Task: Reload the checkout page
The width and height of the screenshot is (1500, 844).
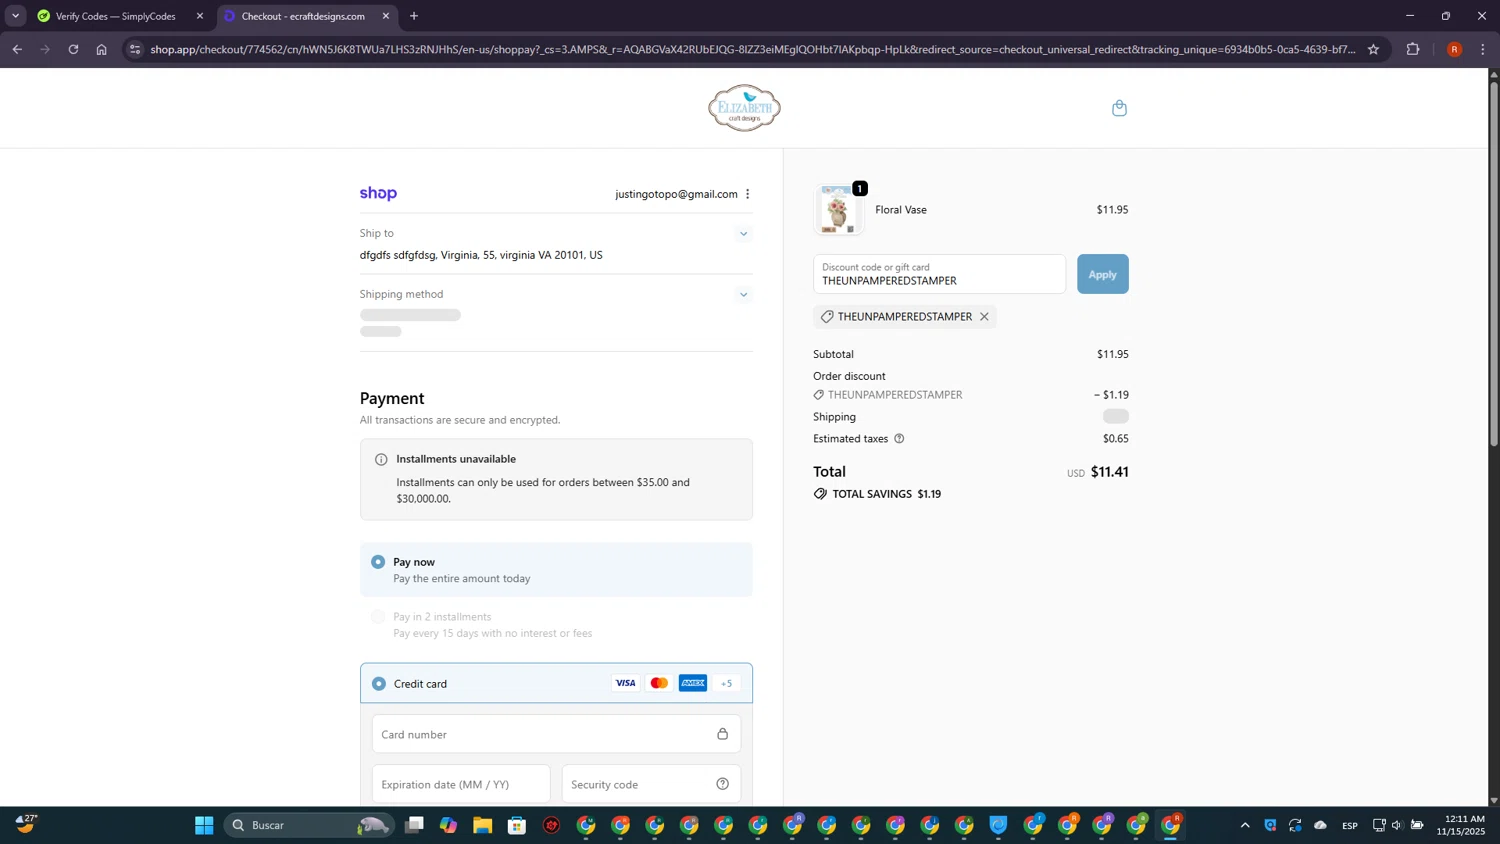Action: 73,49
